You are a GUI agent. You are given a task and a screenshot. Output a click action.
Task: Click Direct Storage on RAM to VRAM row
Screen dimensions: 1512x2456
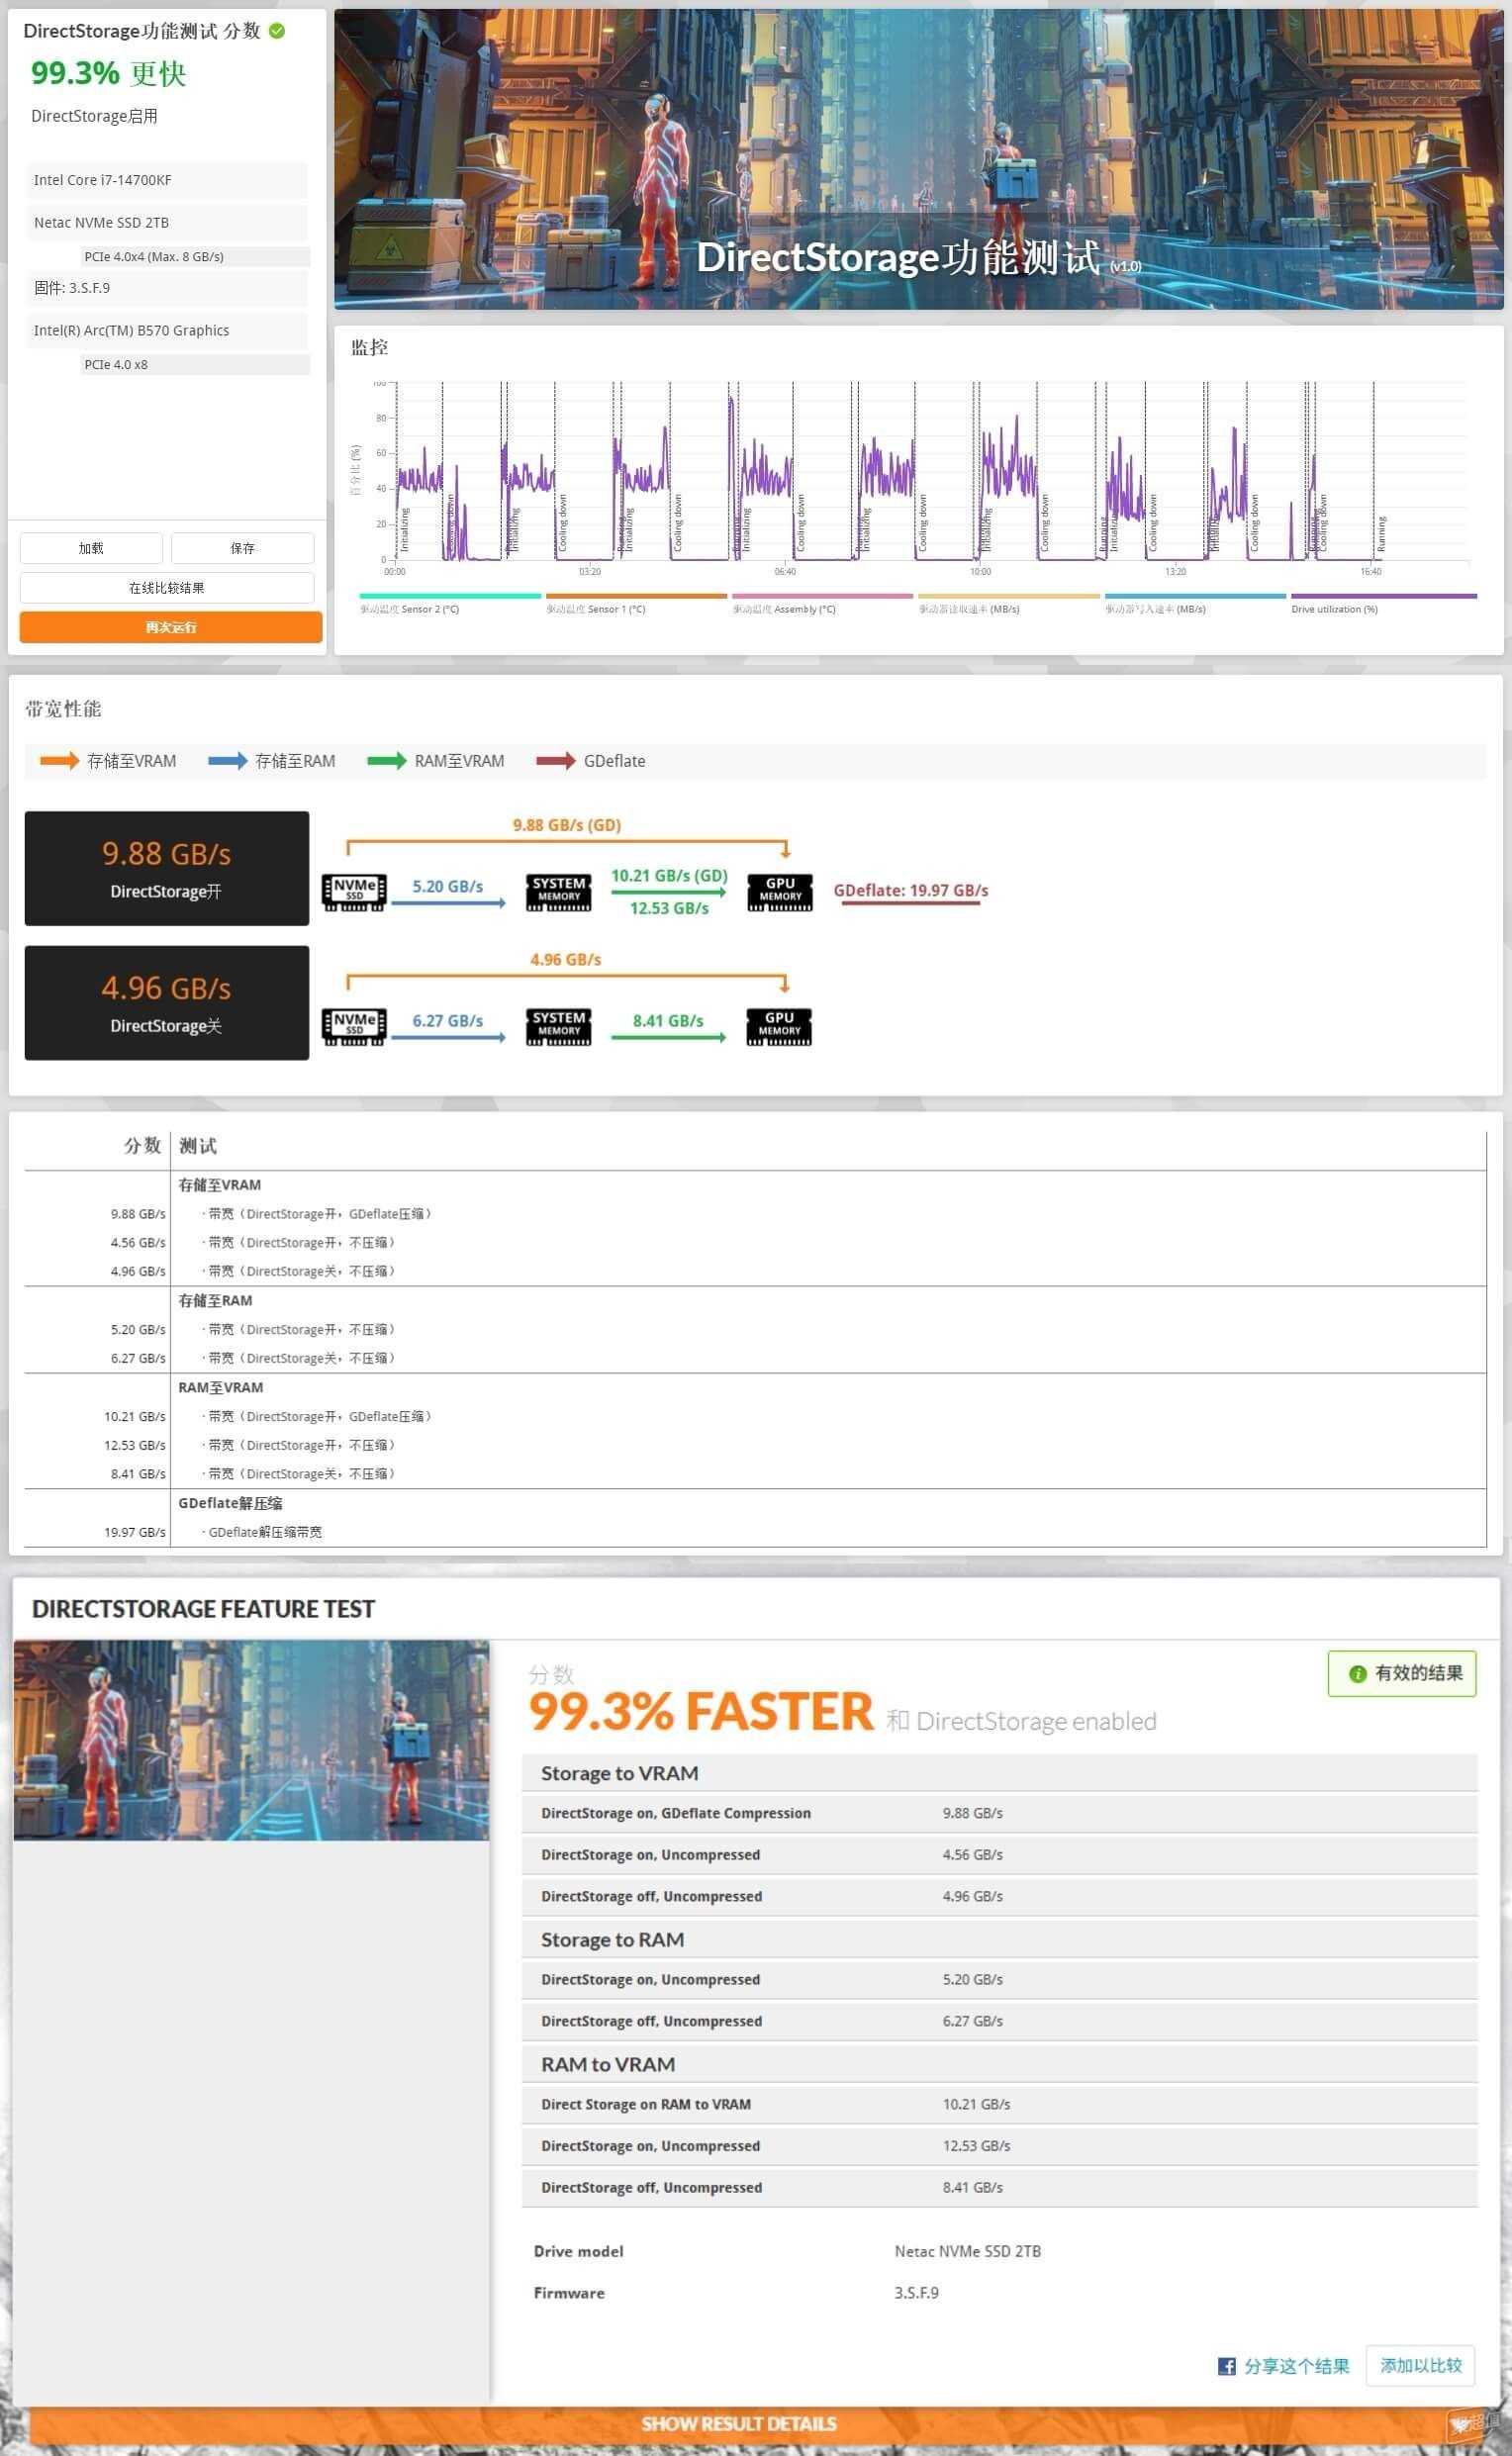[x=999, y=2104]
